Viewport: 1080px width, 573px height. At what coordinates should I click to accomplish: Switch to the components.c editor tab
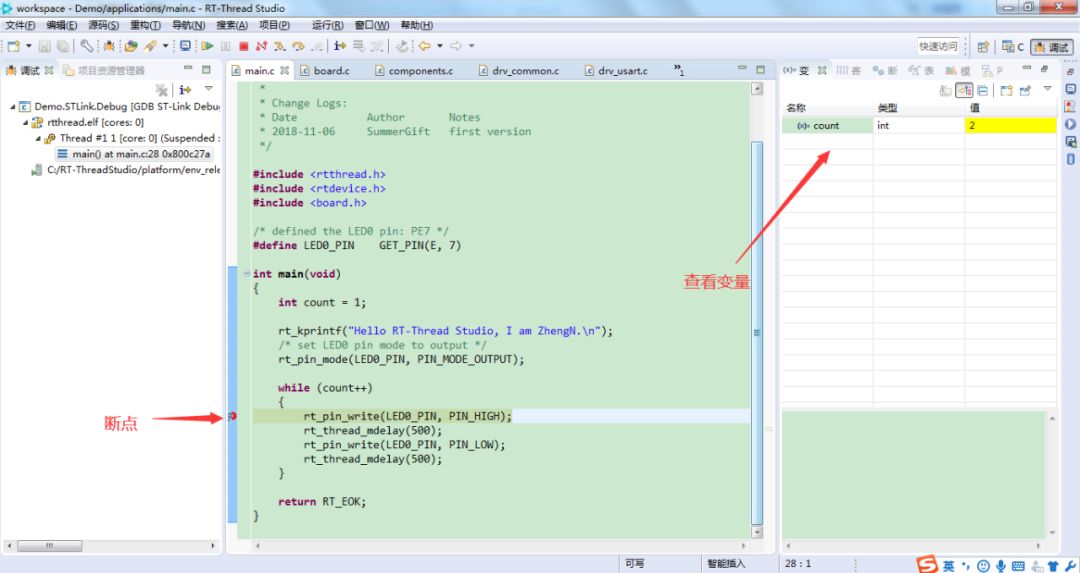[414, 70]
